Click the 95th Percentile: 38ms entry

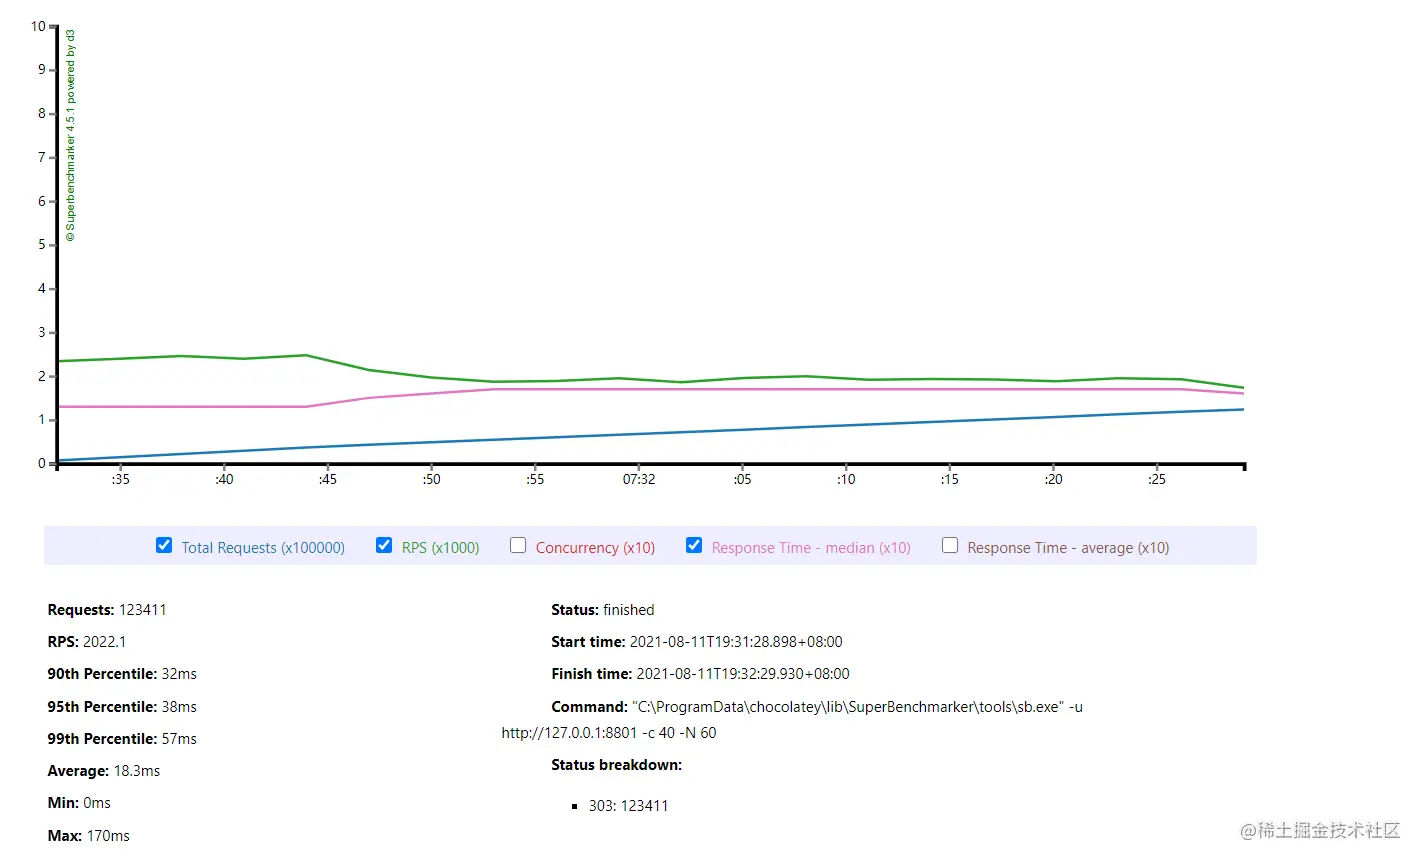pos(122,707)
